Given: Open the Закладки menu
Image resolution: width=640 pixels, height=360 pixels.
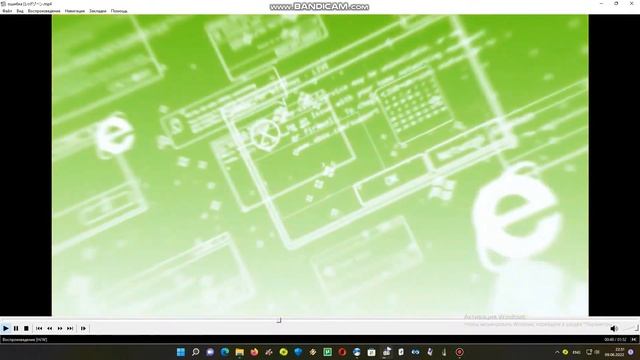Looking at the screenshot, I should (98, 11).
